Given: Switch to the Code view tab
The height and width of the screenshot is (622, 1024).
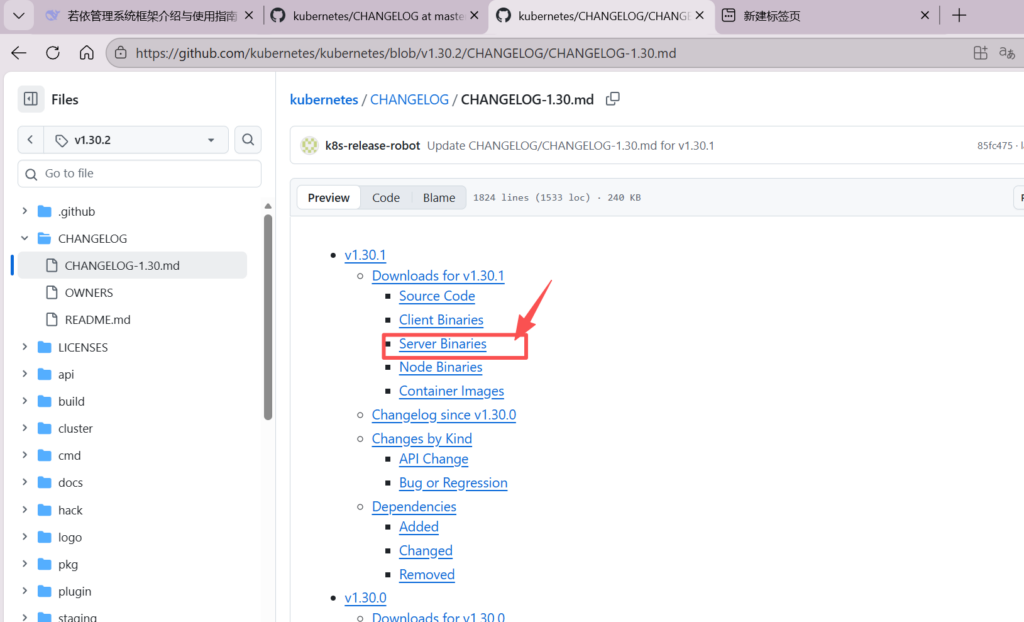Looking at the screenshot, I should point(386,198).
